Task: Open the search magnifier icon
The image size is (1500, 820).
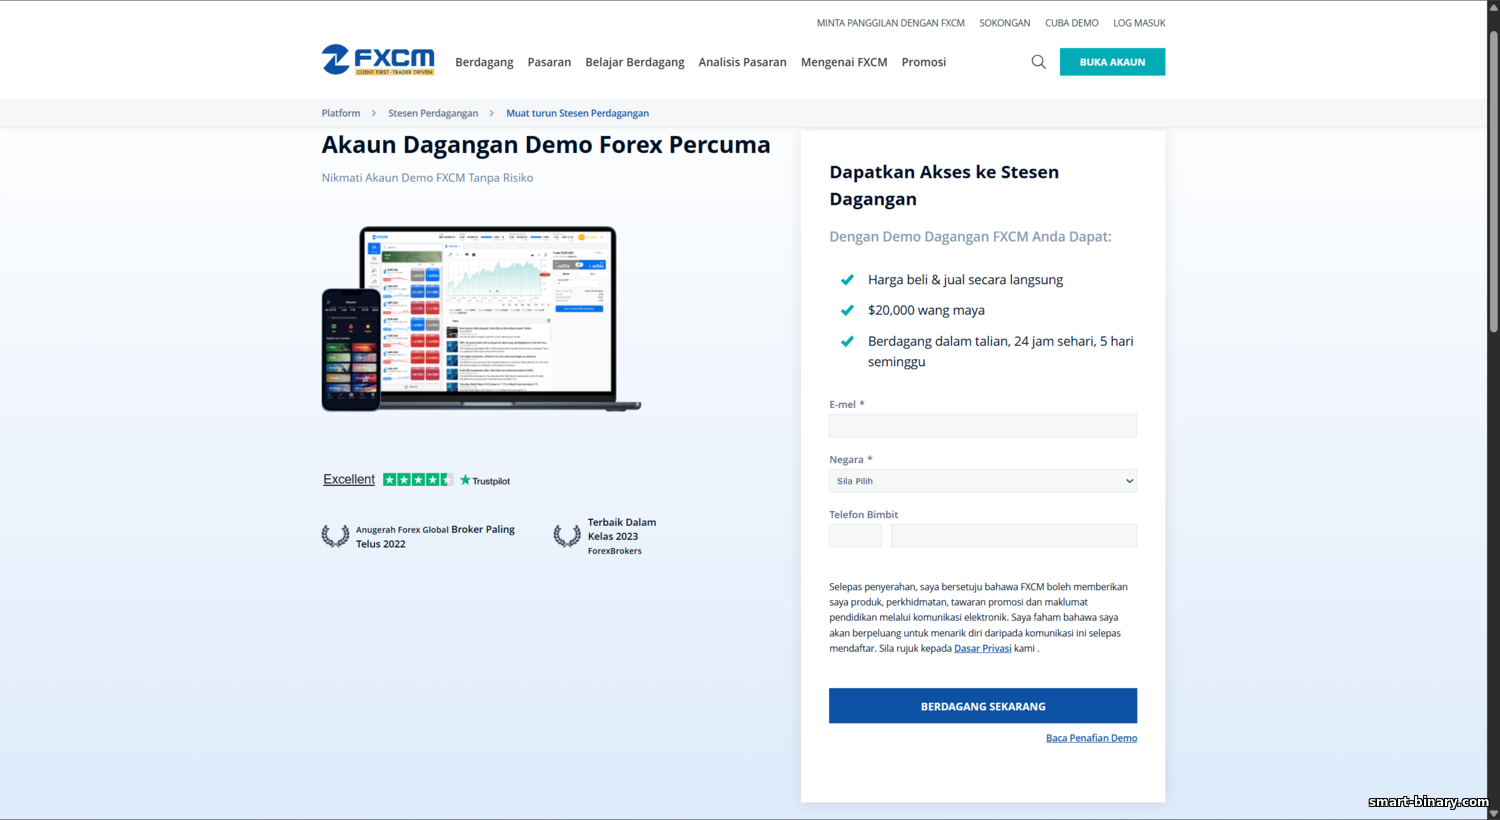Action: [x=1038, y=62]
